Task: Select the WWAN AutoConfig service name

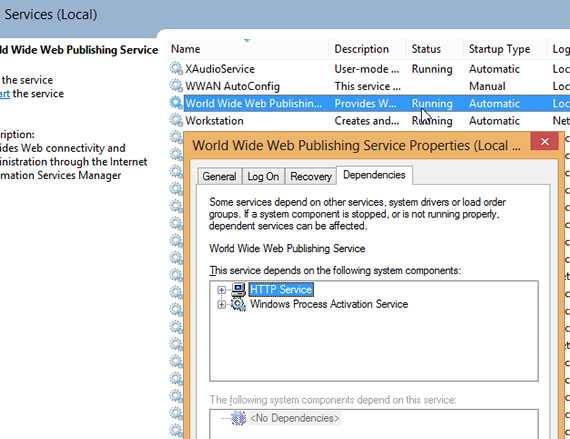Action: point(232,86)
